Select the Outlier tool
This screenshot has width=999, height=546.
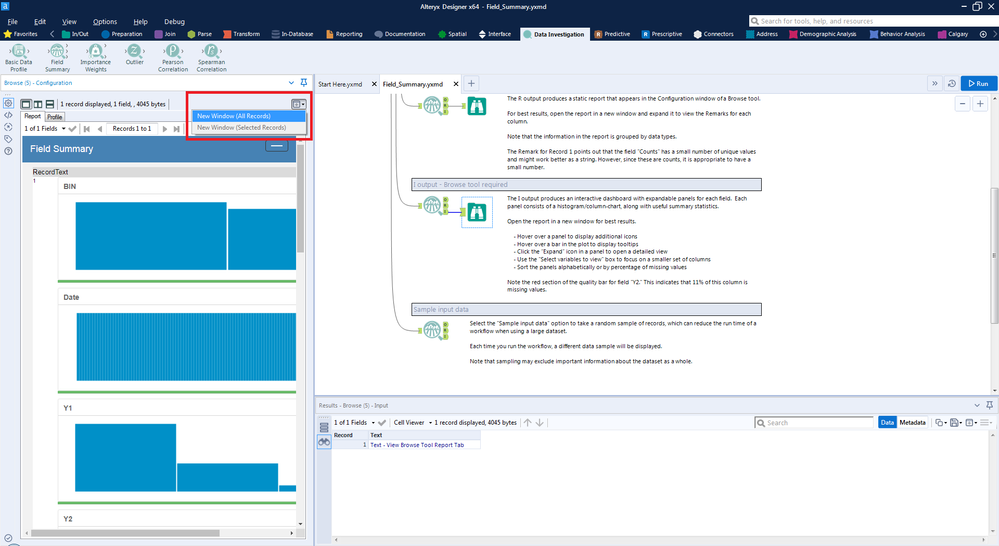point(134,55)
